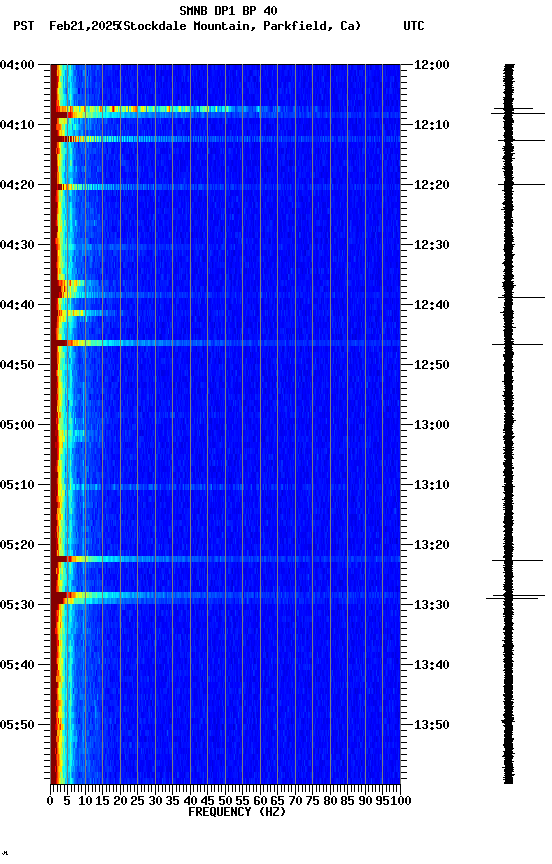Click the seismogram spike near 12:08 UTC

pos(518,114)
